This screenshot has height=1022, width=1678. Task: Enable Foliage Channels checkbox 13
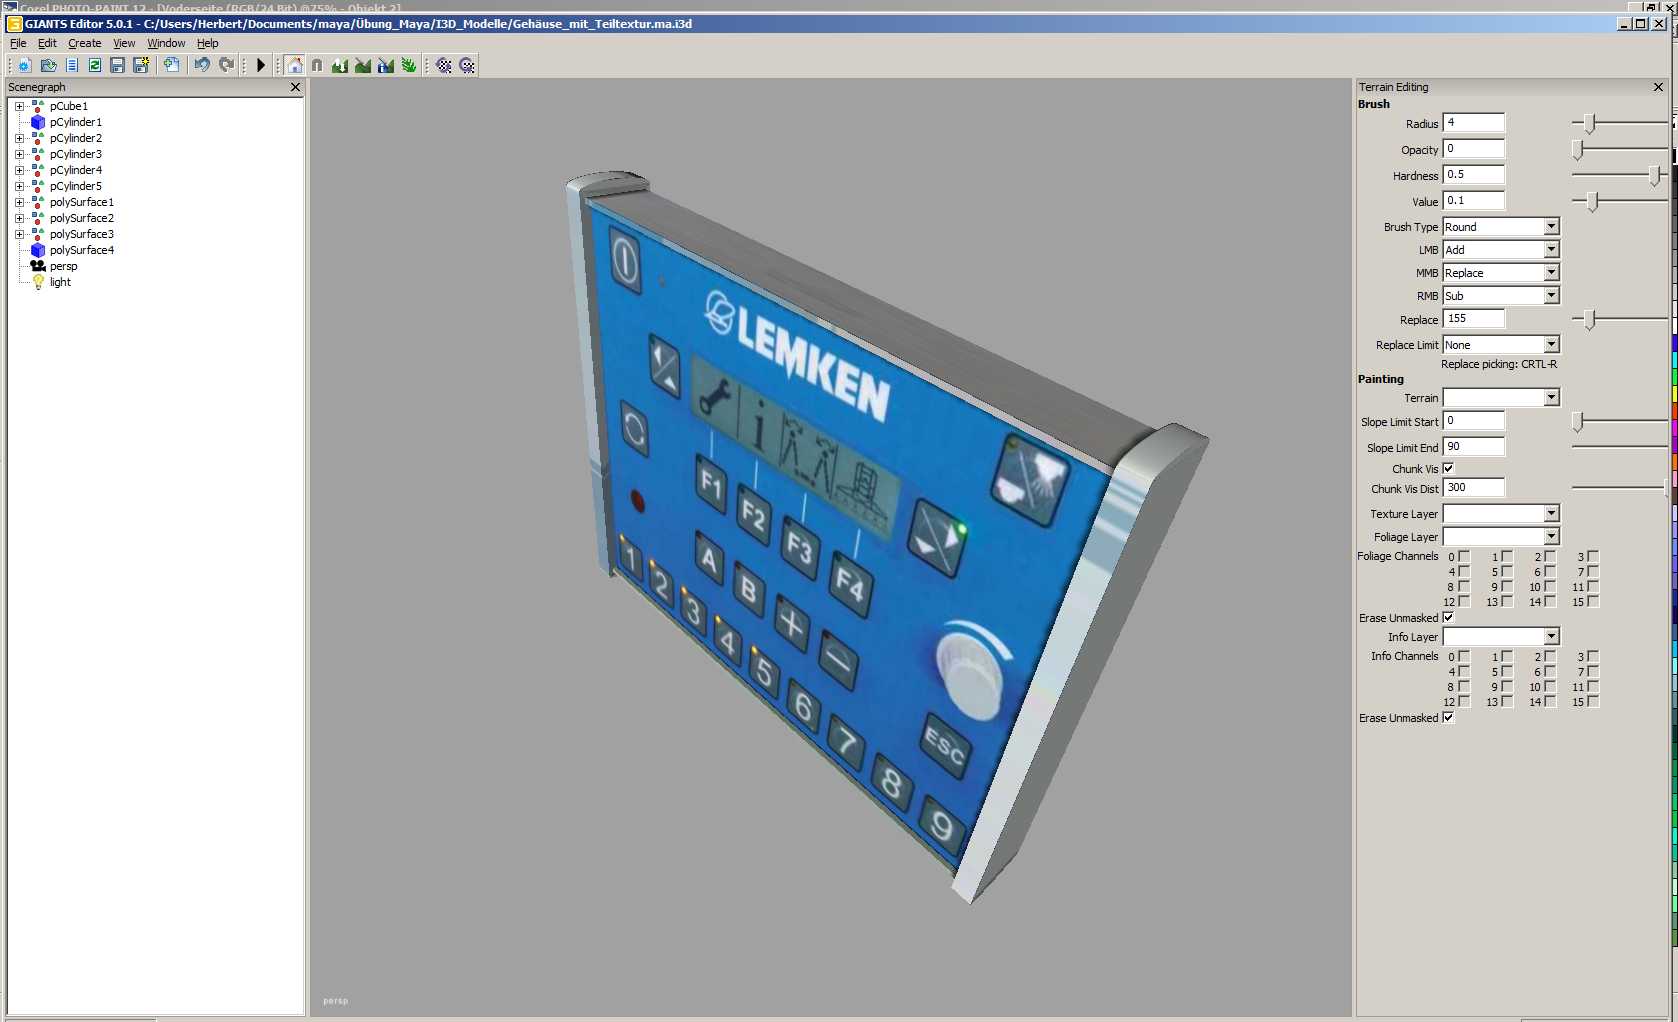click(1507, 601)
